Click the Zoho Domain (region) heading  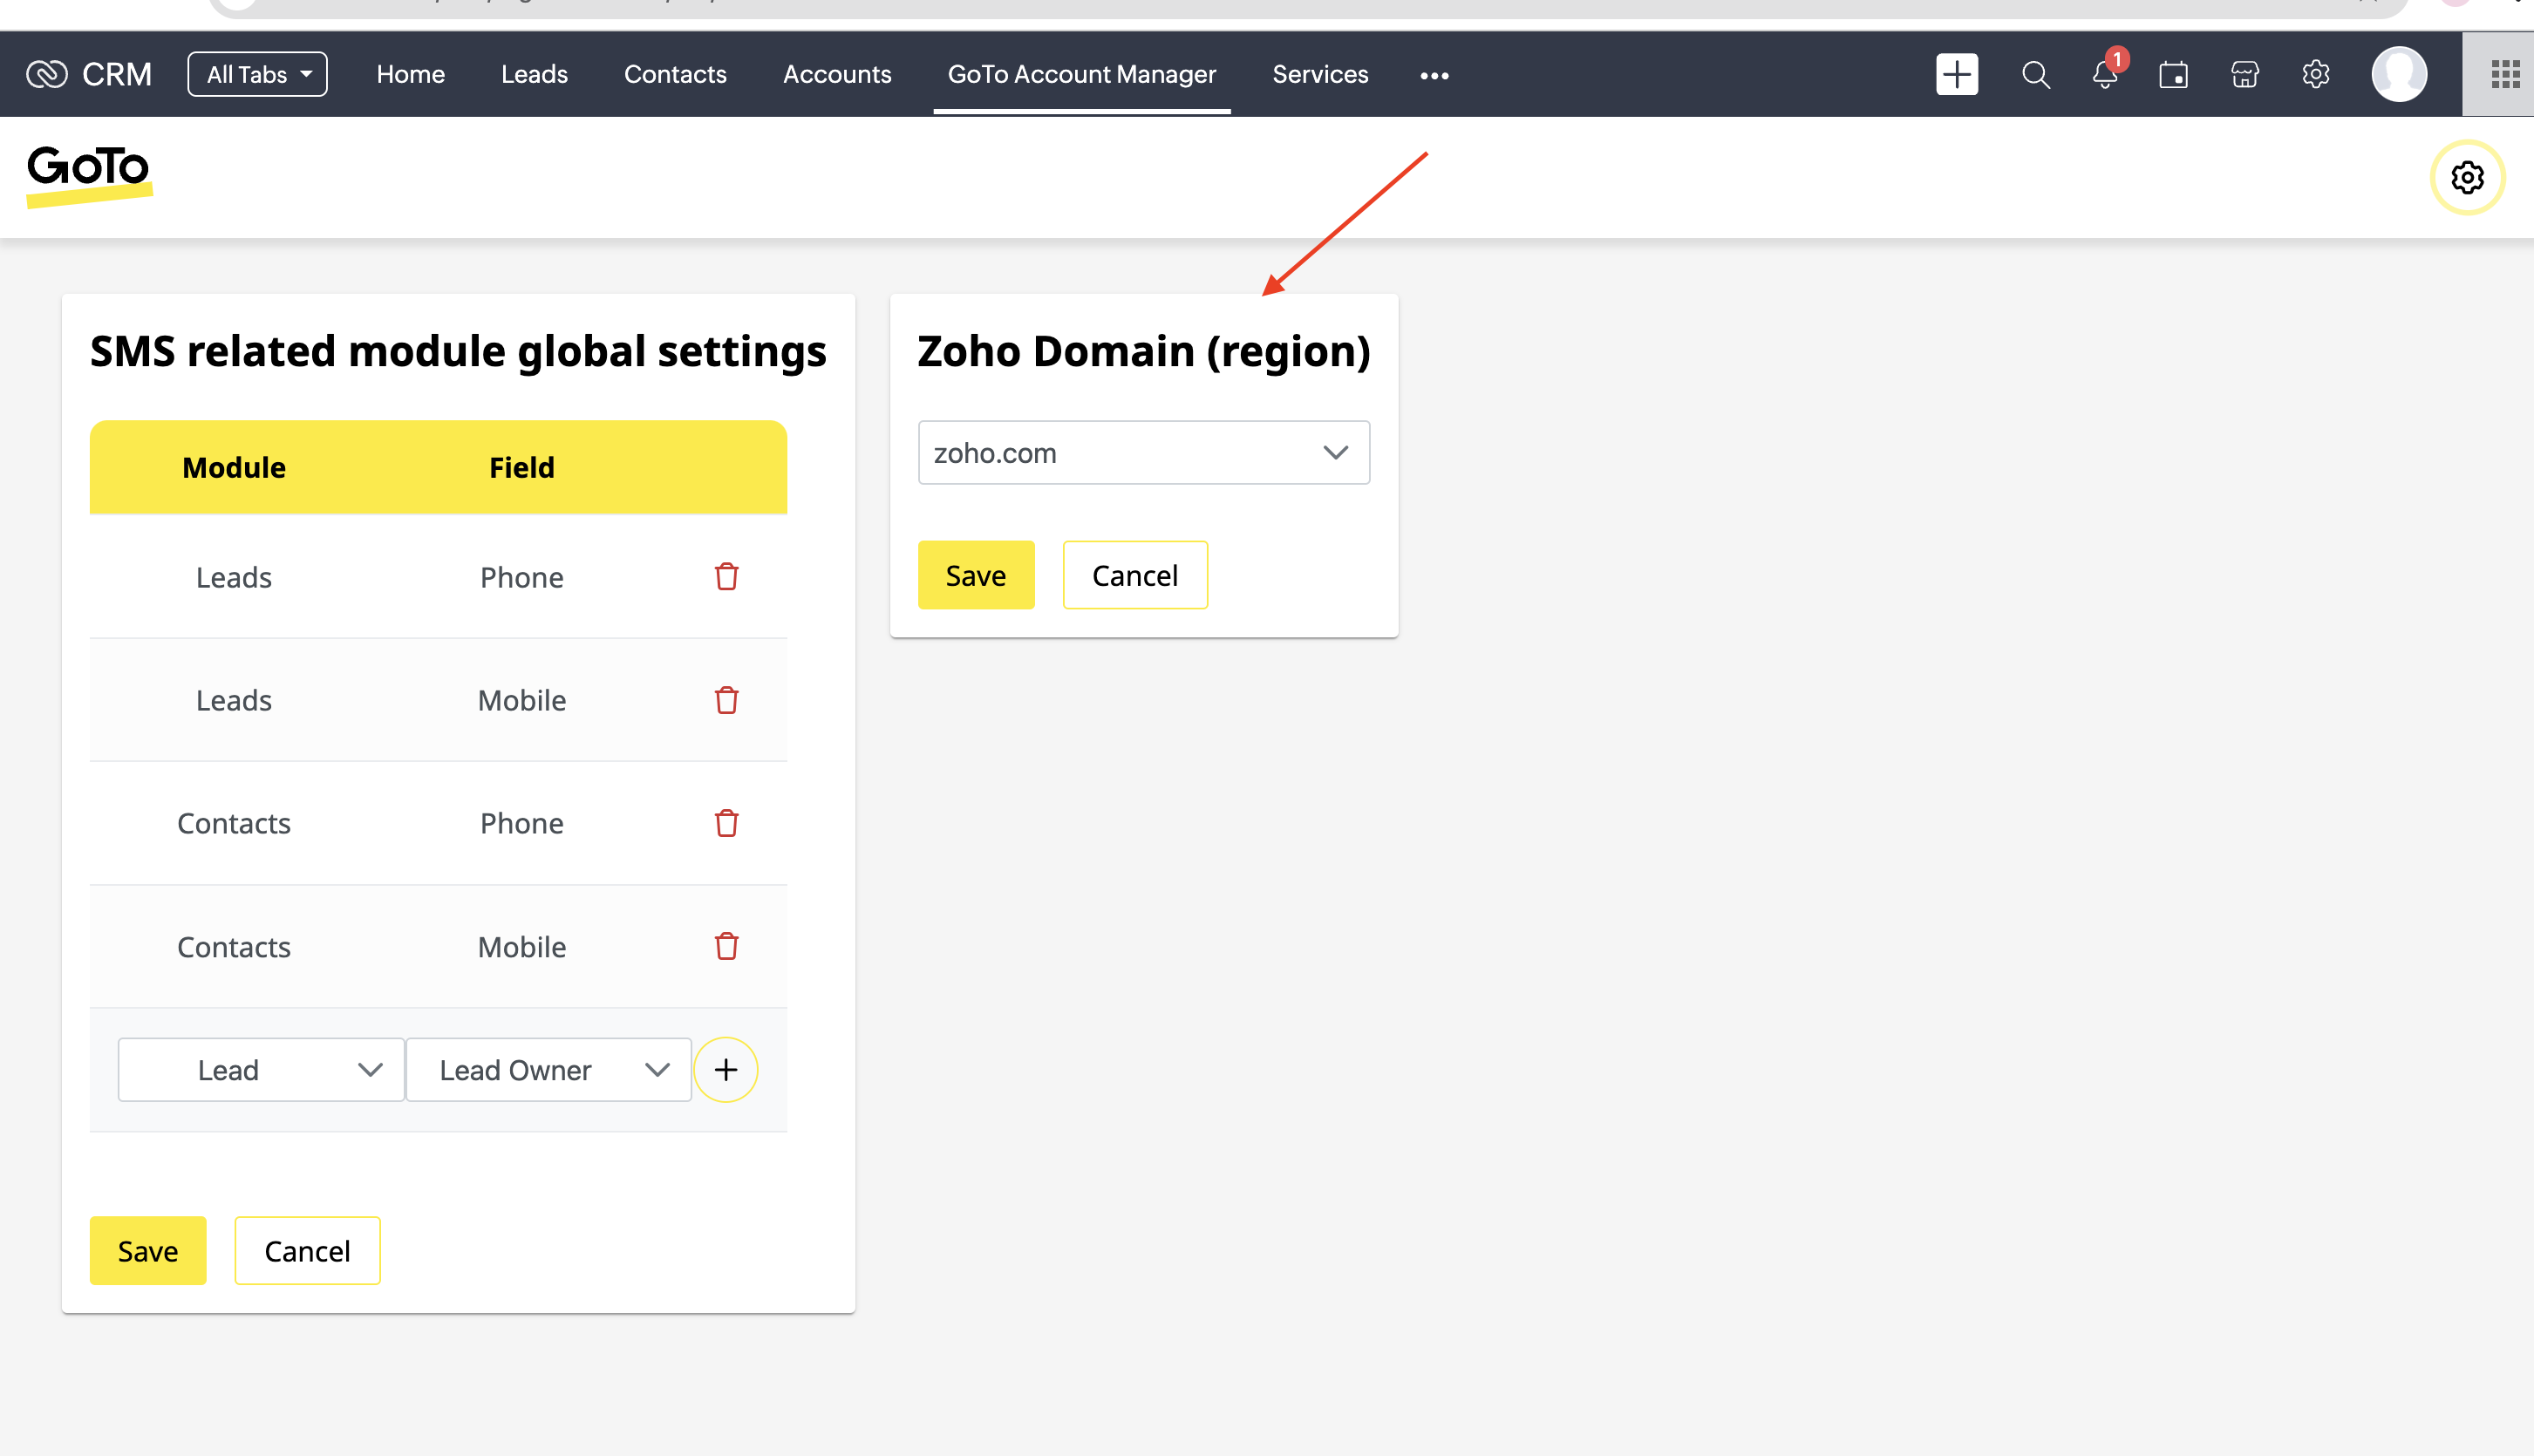click(x=1144, y=351)
